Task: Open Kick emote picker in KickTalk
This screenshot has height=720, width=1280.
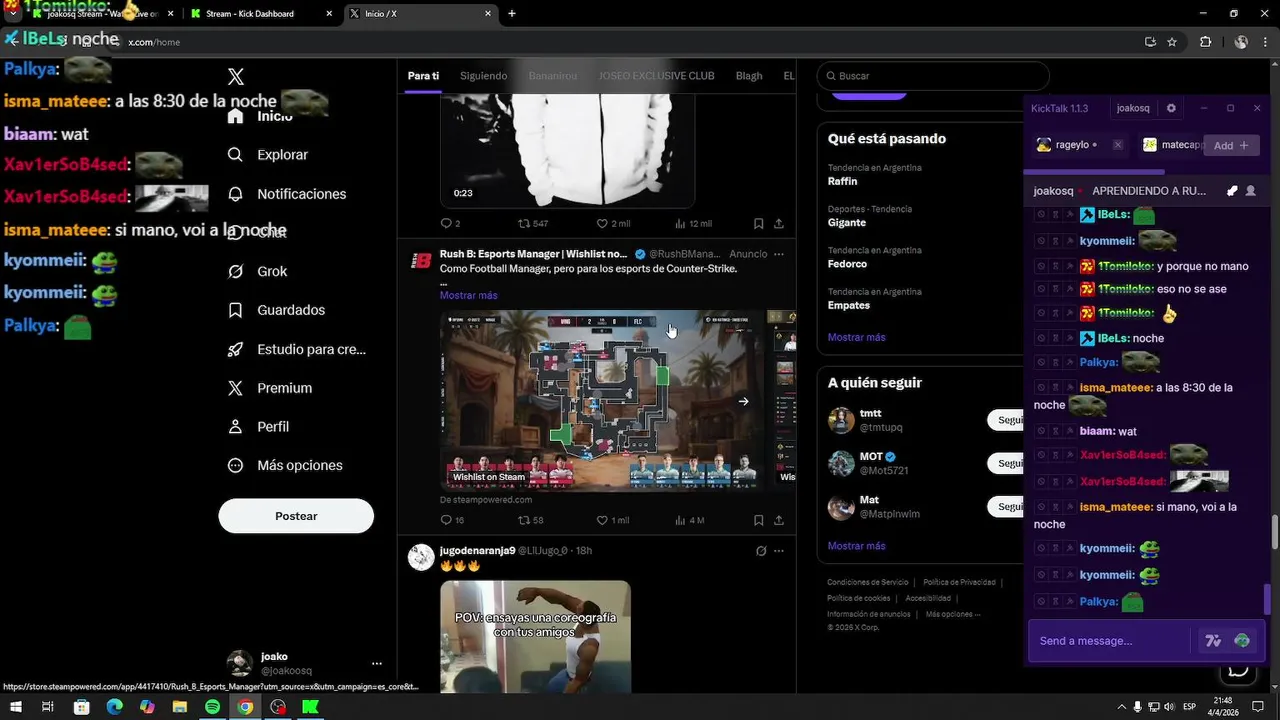Action: click(x=1242, y=641)
